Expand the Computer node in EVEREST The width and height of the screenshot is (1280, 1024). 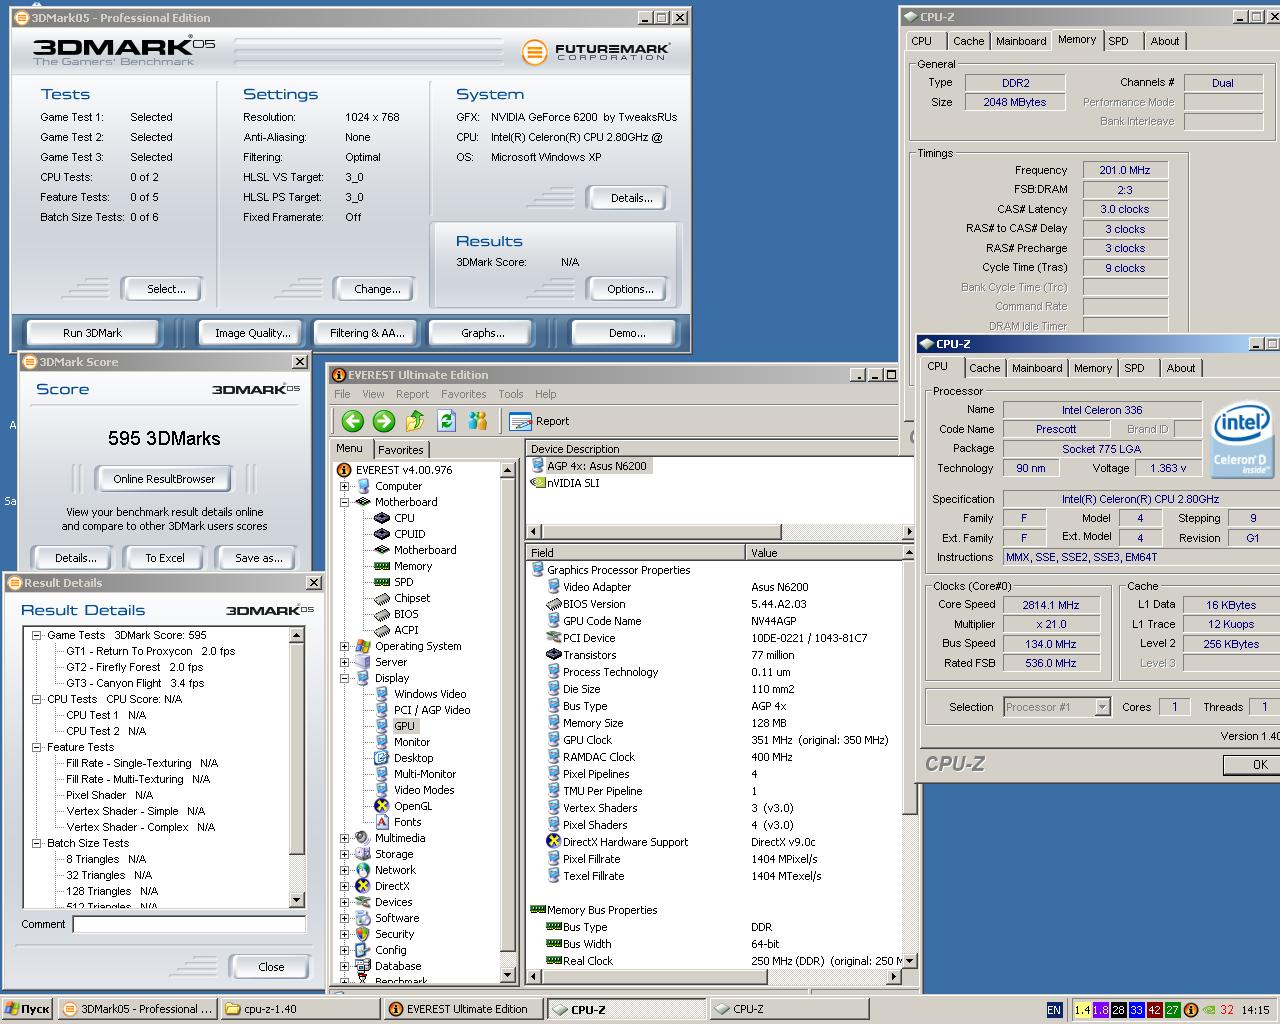point(344,486)
